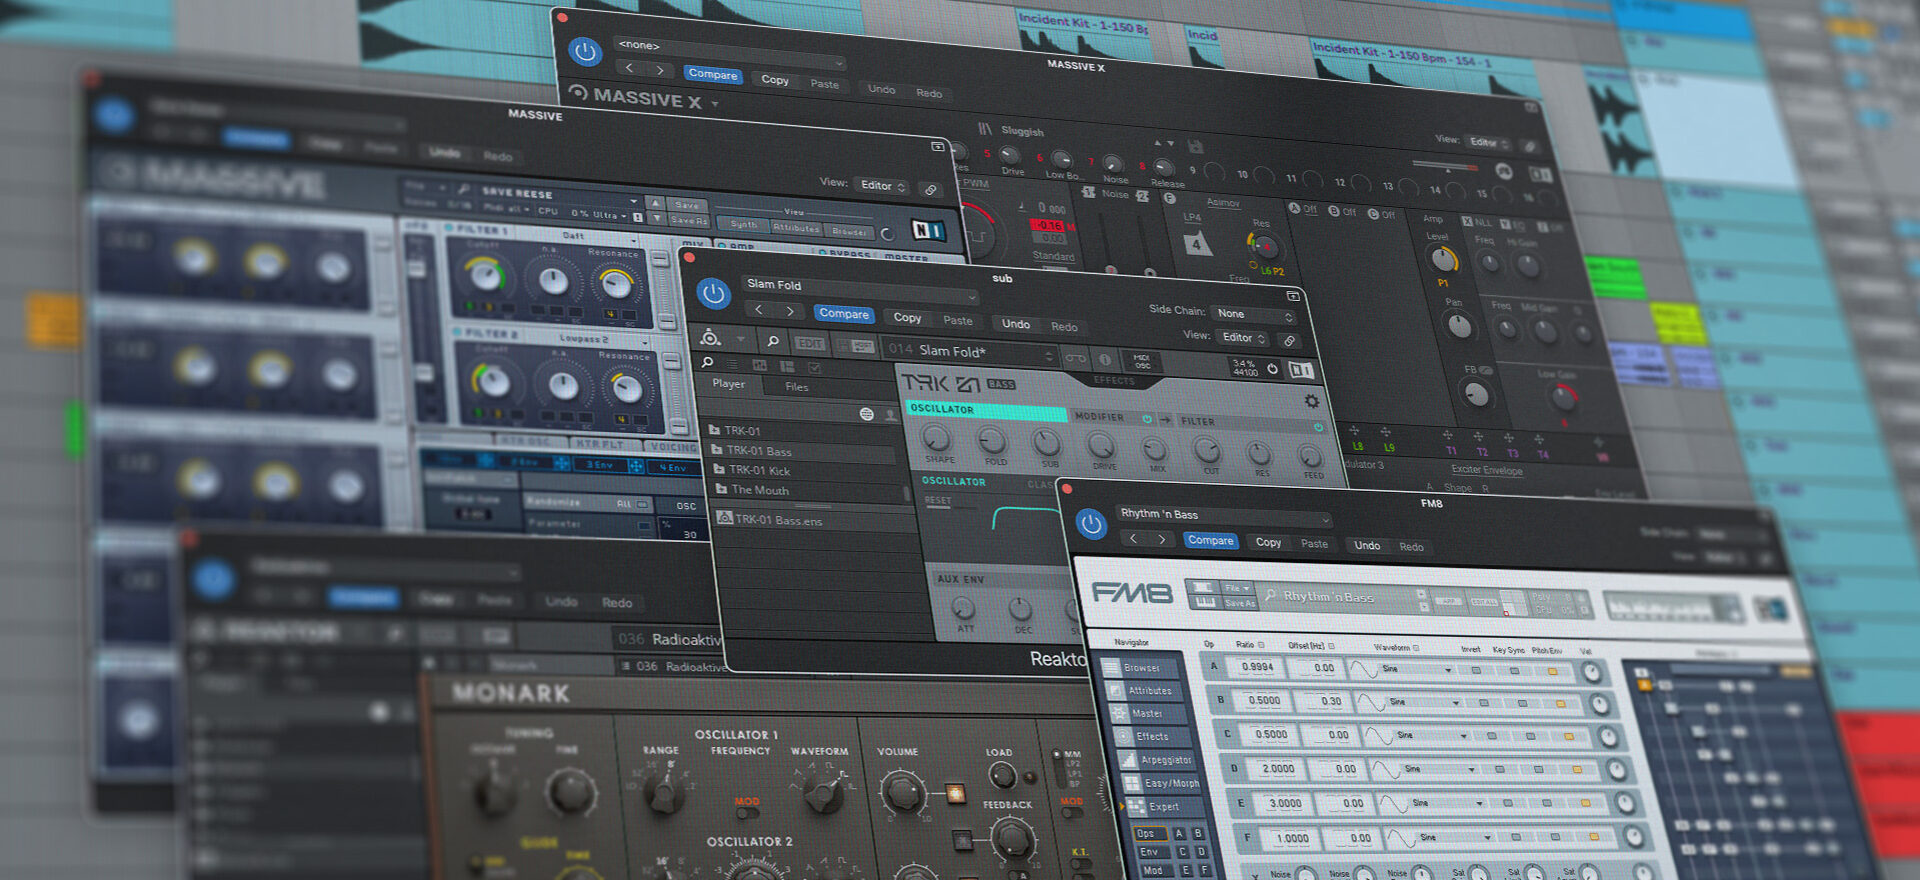
Task: Click FM8 keyboard icon in header
Action: (x=1205, y=602)
